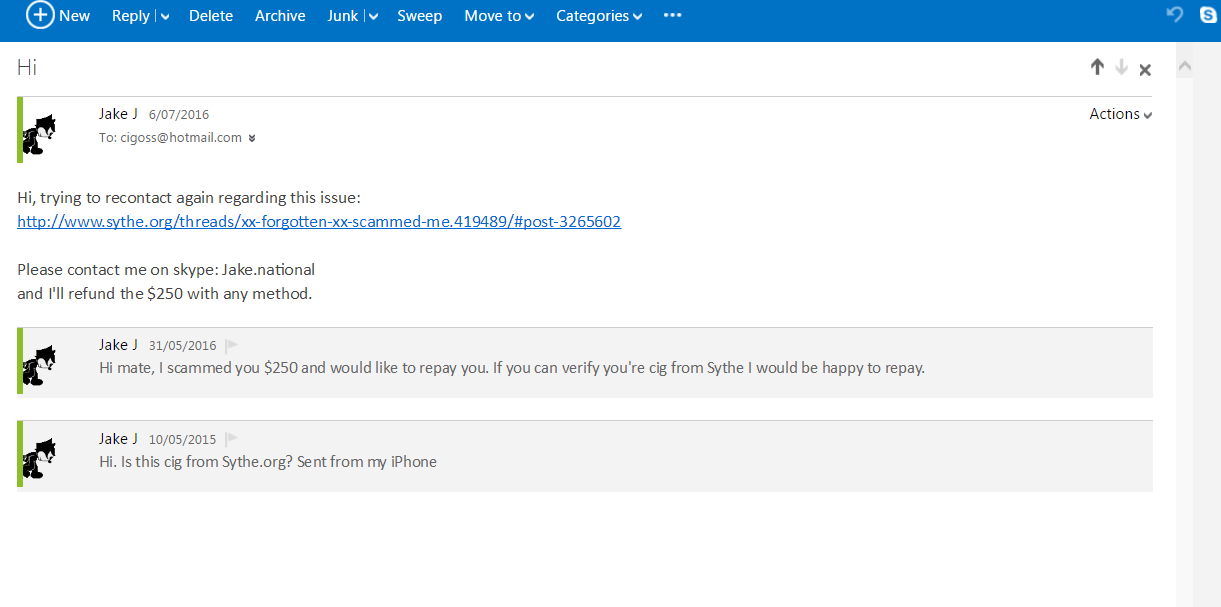Open the Junk options dropdown arrow

click(x=373, y=17)
